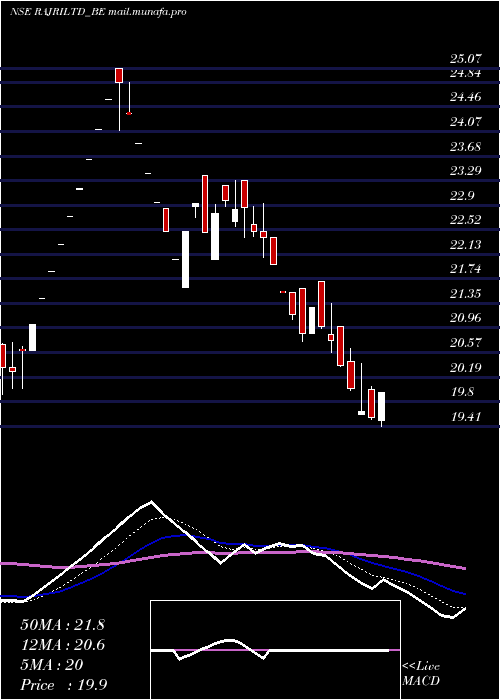Select the 12MA : 20.6 readout

pos(62,645)
